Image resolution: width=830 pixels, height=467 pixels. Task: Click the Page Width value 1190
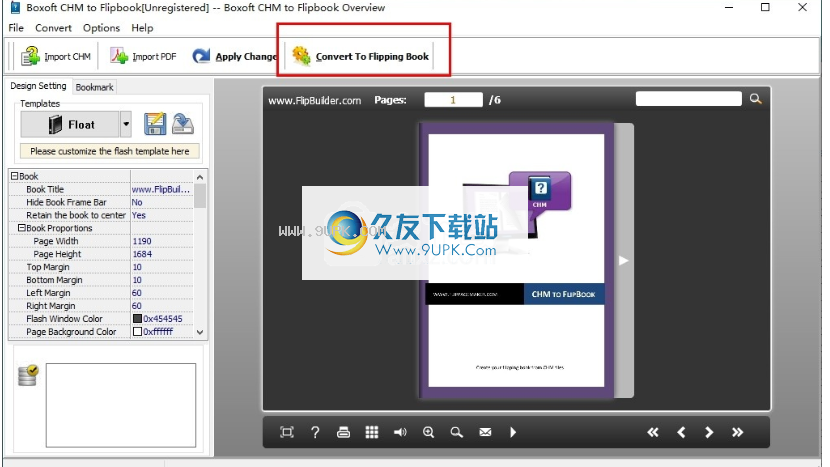pos(142,241)
